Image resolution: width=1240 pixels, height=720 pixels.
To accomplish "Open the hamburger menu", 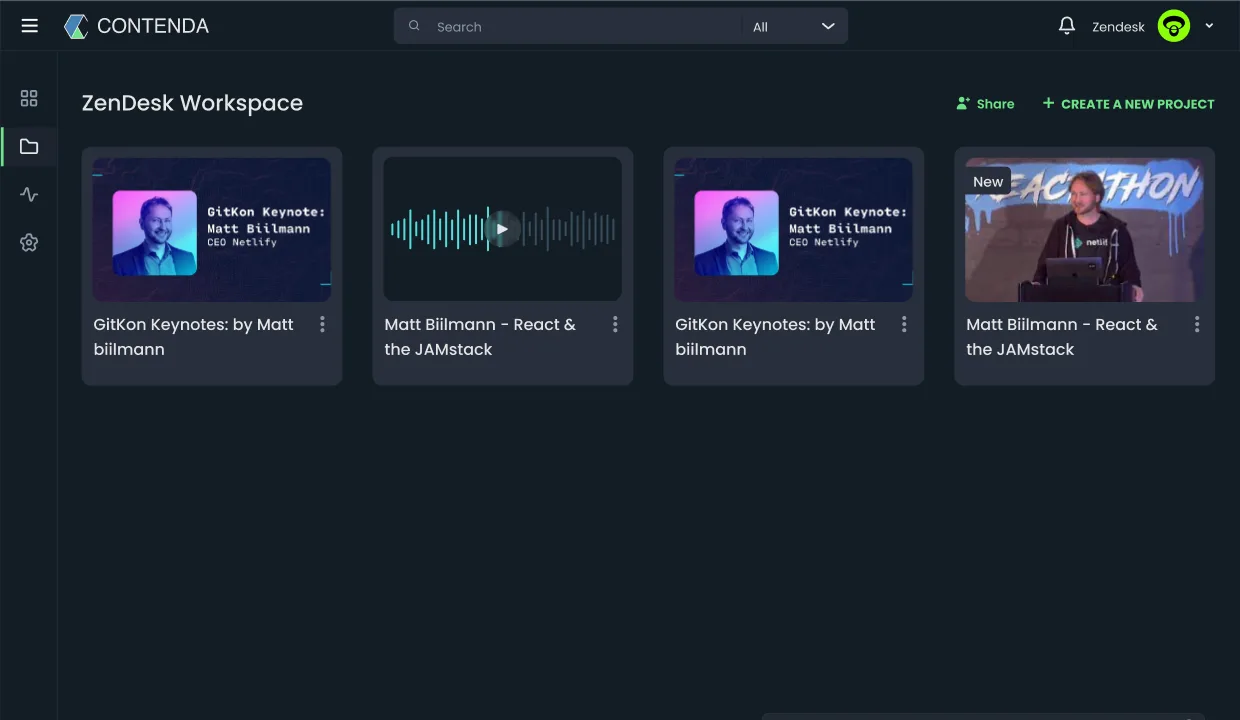I will (29, 26).
